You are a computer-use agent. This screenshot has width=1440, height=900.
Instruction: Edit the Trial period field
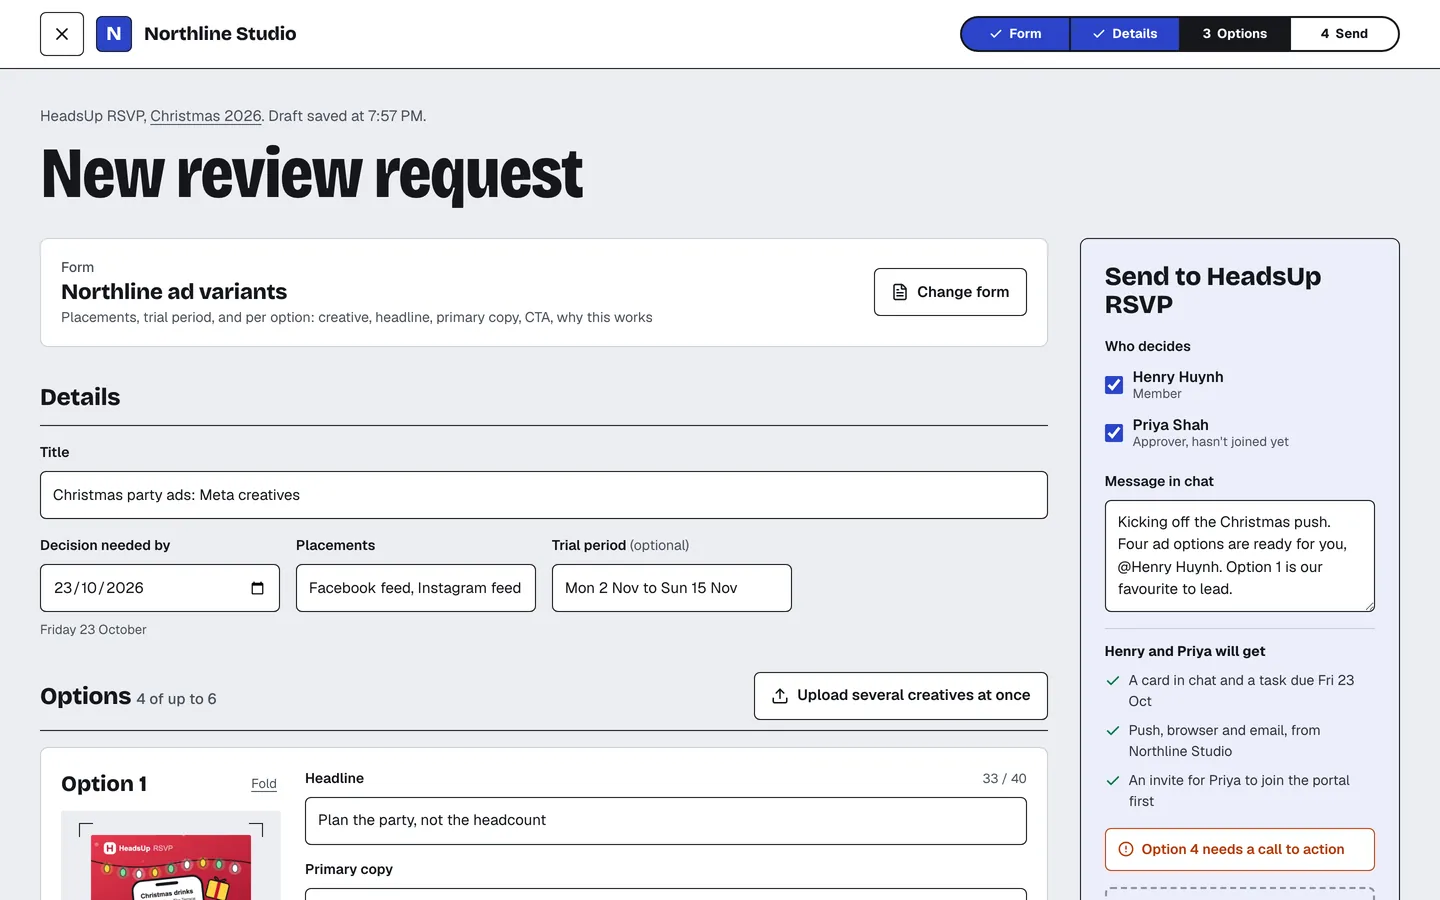pos(672,588)
